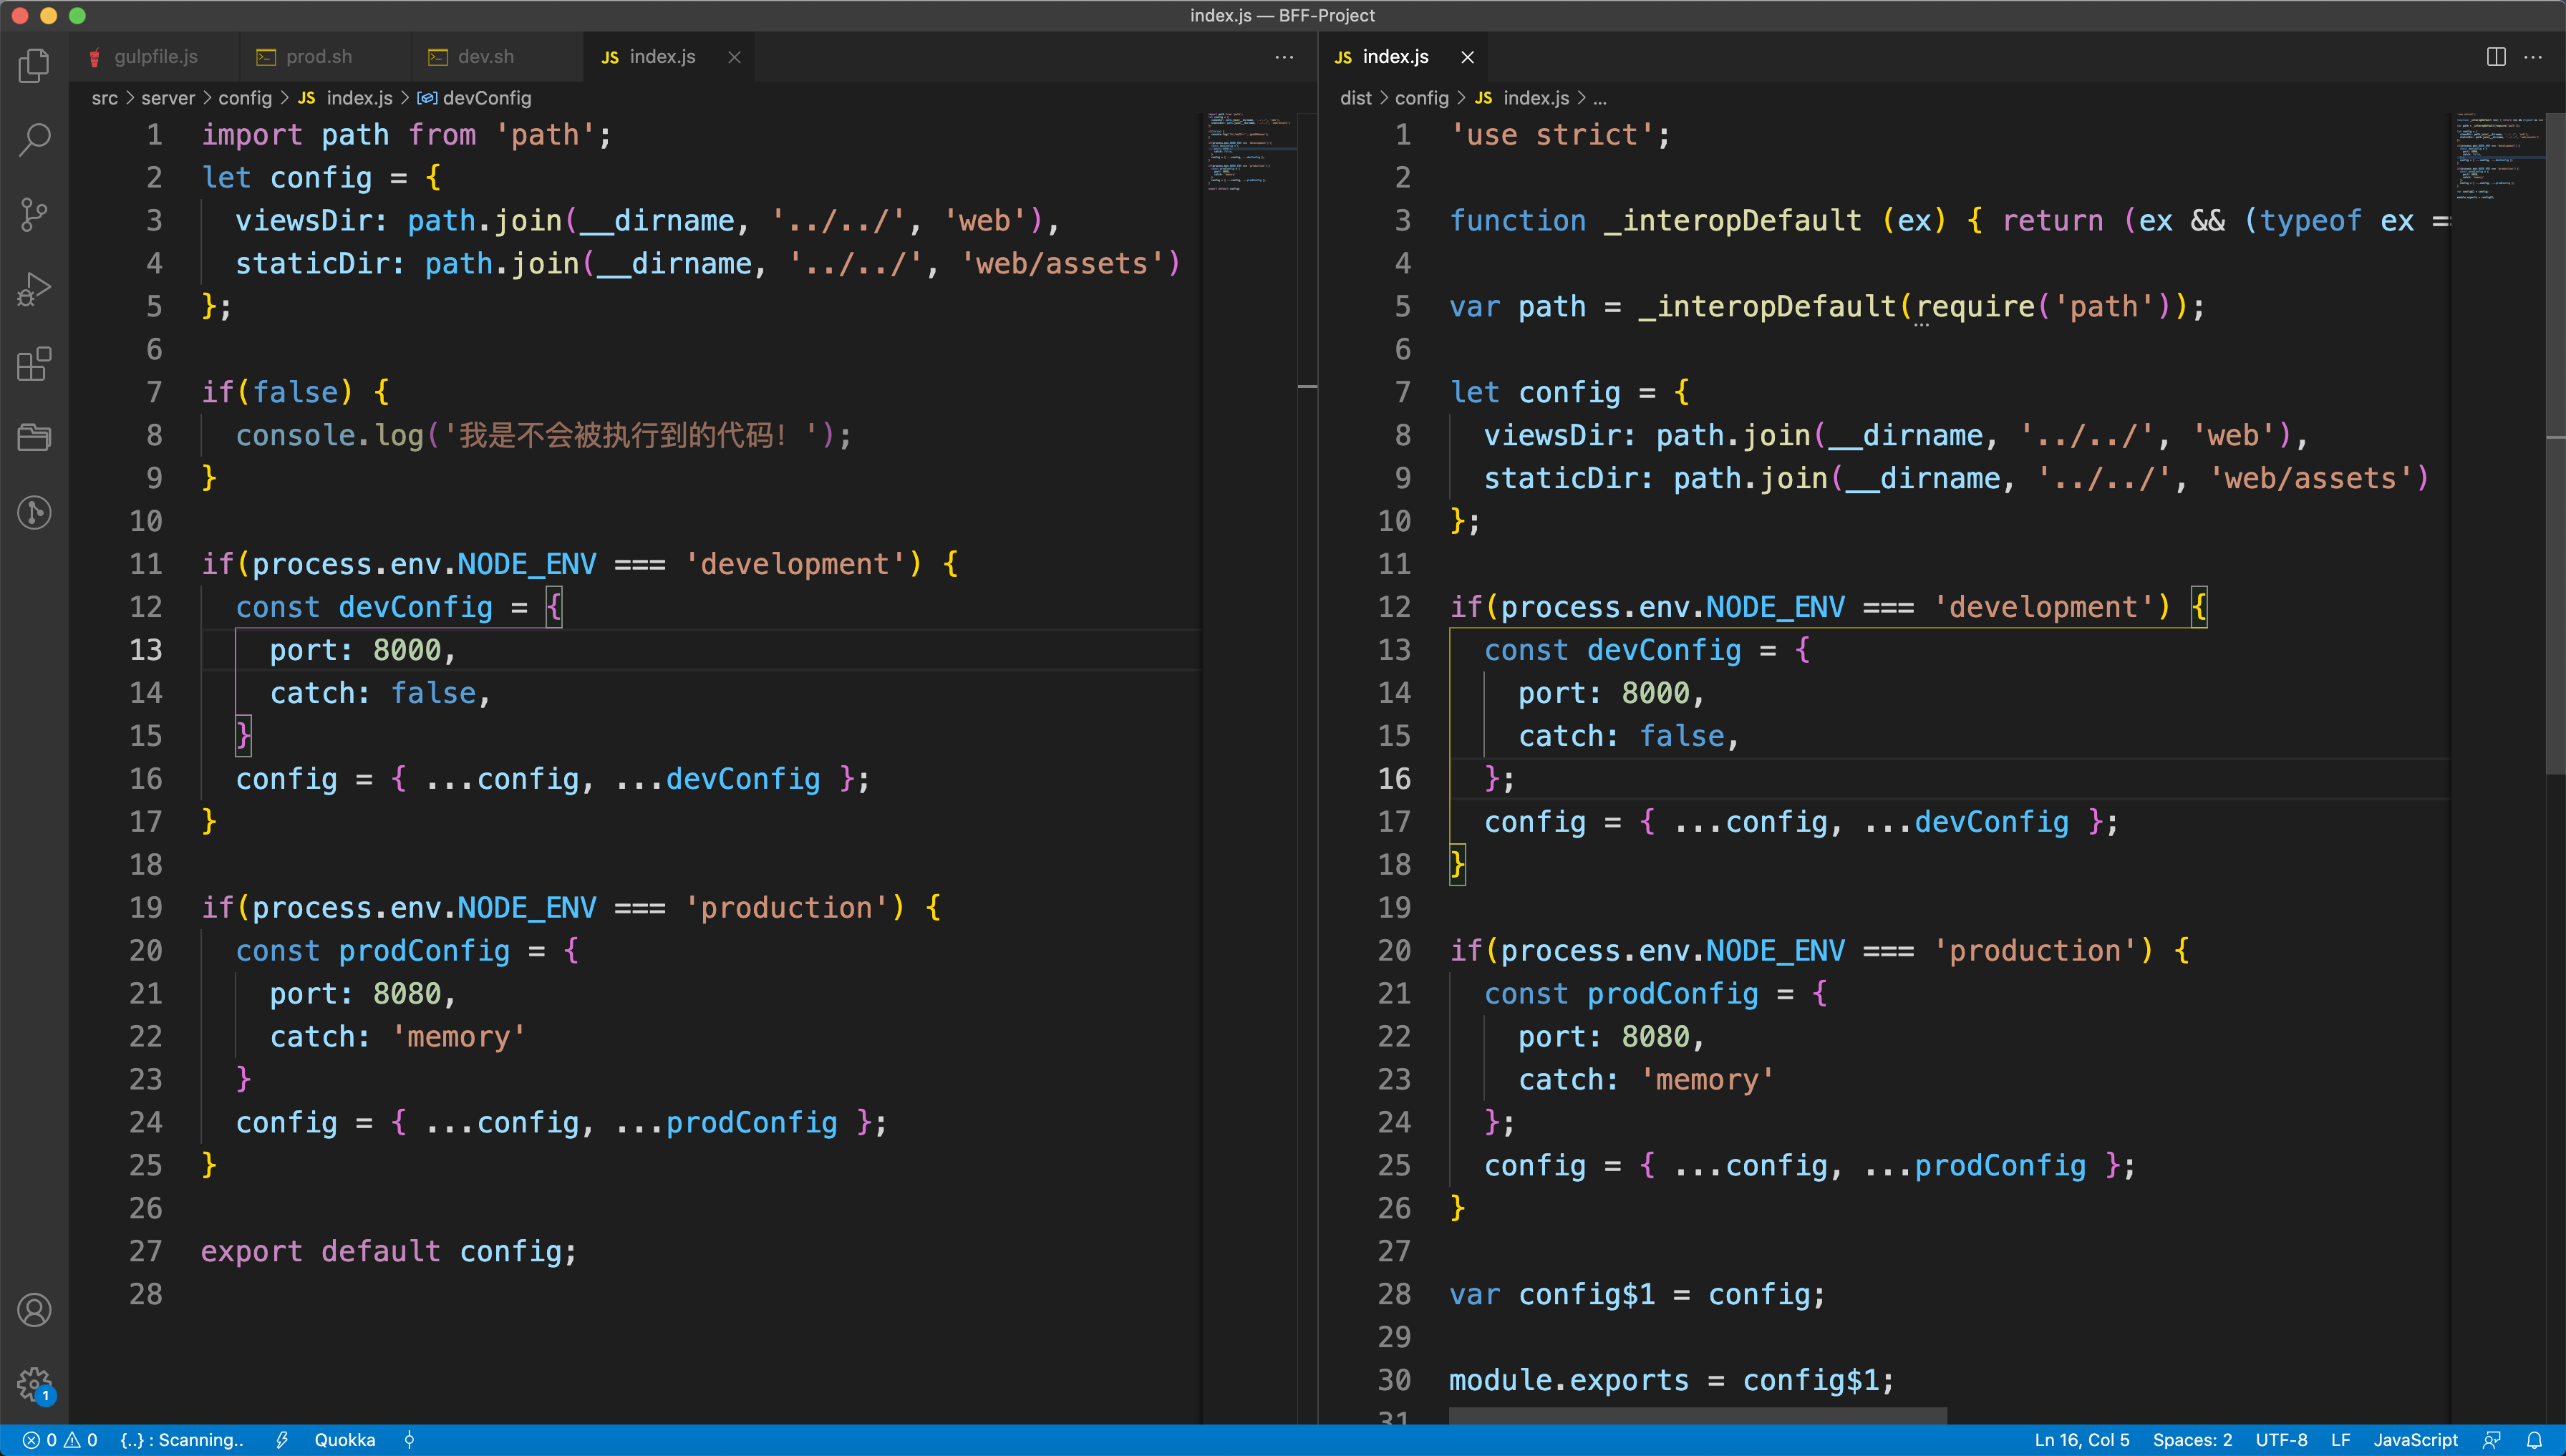The image size is (2566, 1456).
Task: Open the Source Control view
Action: coord(34,214)
